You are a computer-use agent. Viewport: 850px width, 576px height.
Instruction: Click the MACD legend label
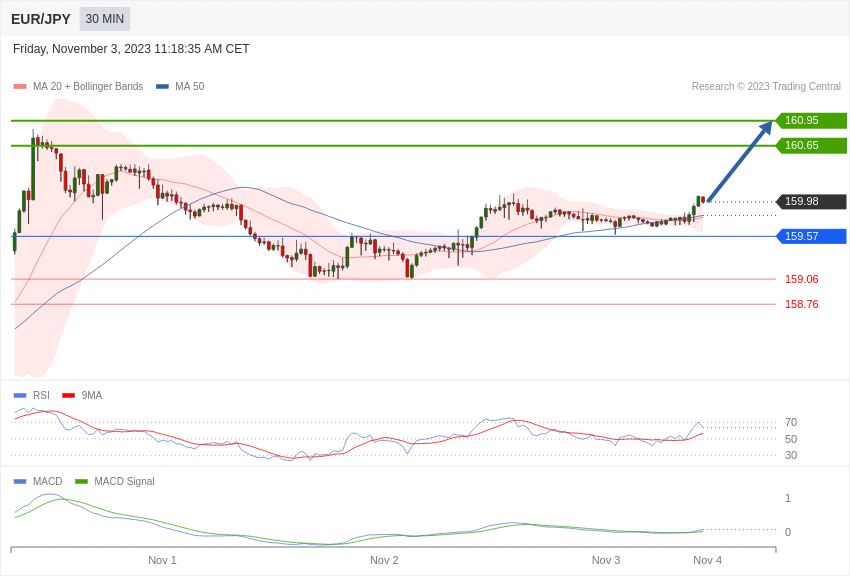click(48, 481)
